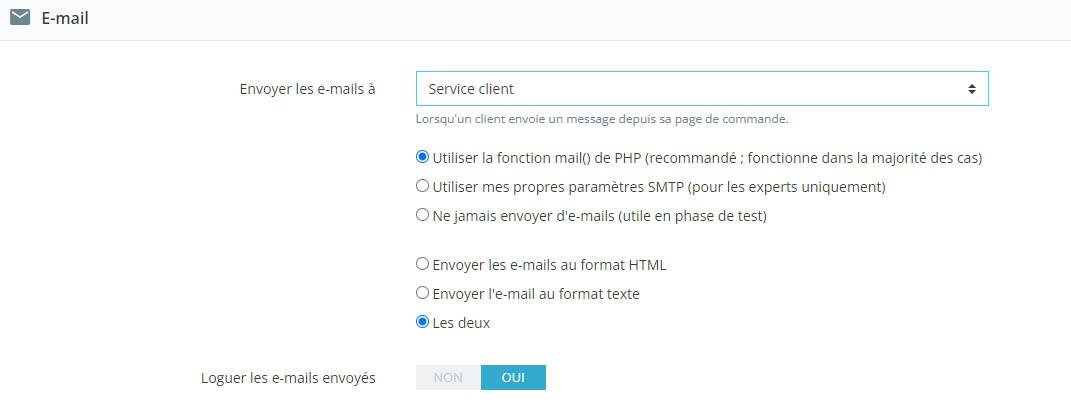Switch e-mail logging to OUI
Image resolution: width=1071 pixels, height=415 pixels.
513,378
